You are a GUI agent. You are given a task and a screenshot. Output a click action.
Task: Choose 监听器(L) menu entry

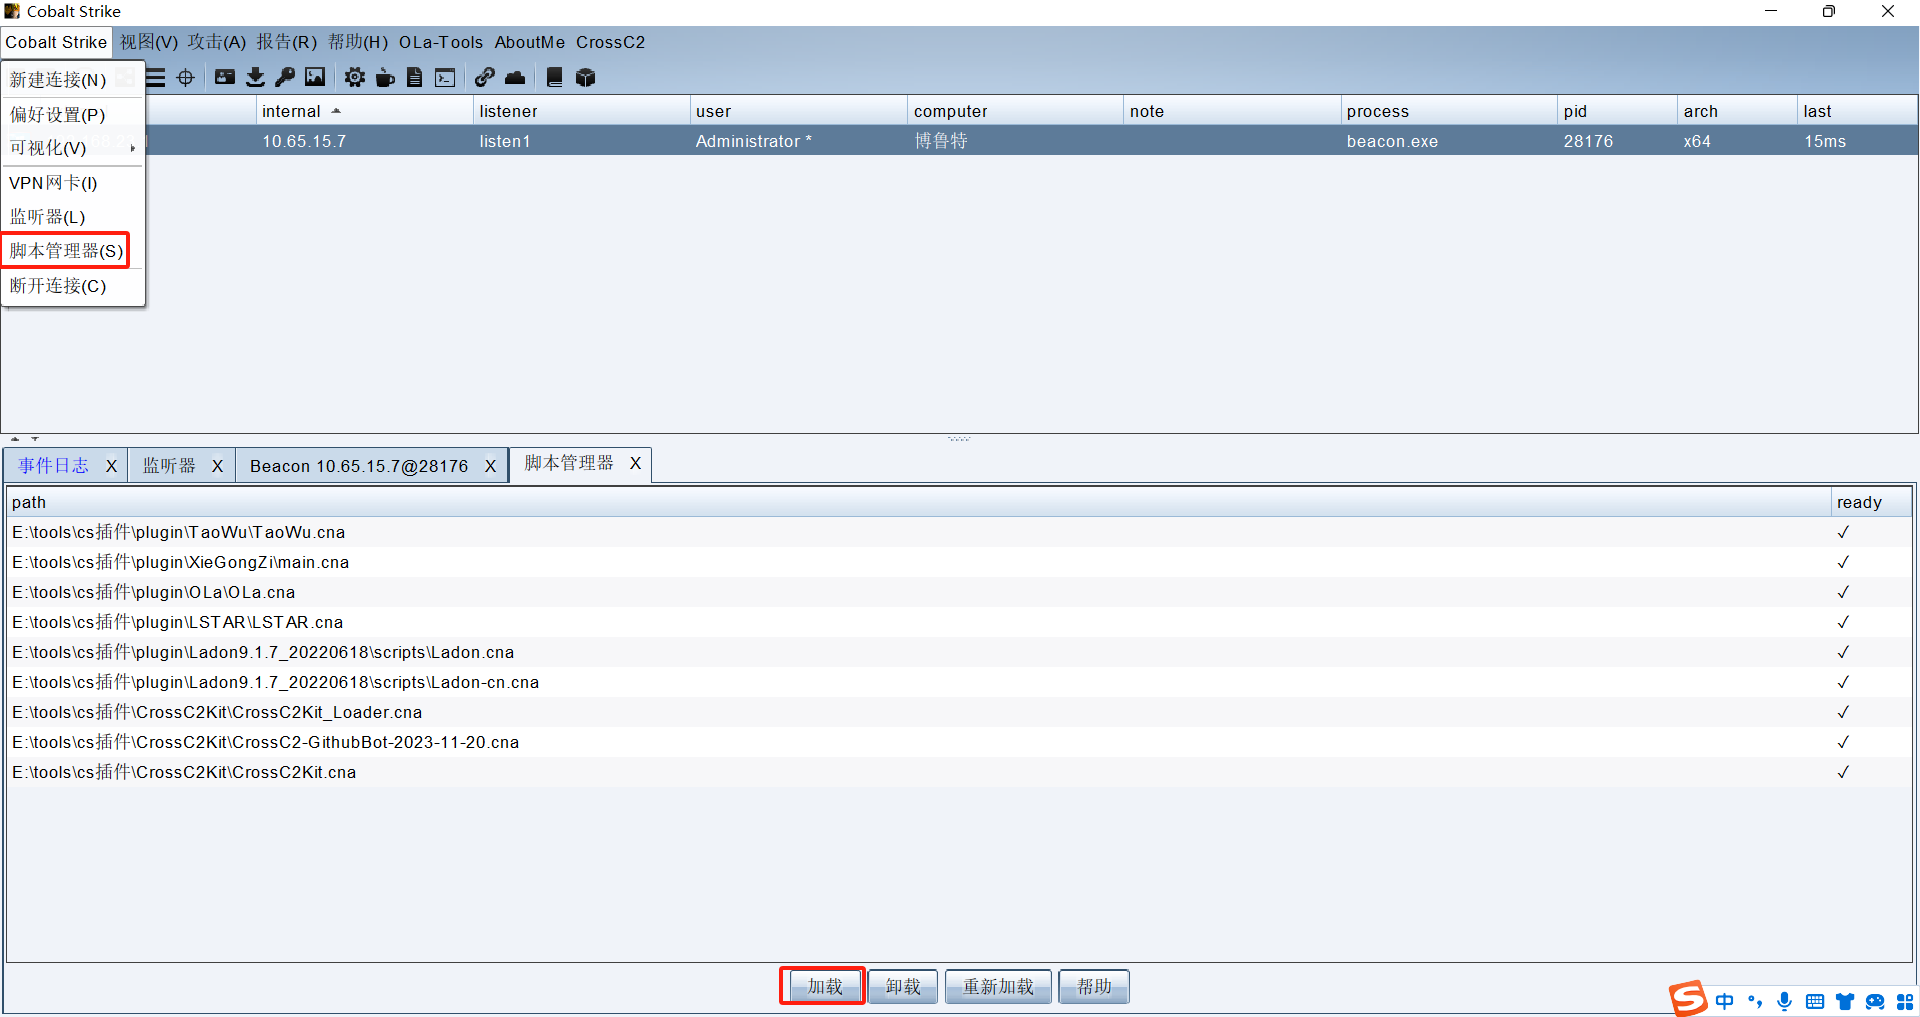coord(72,217)
